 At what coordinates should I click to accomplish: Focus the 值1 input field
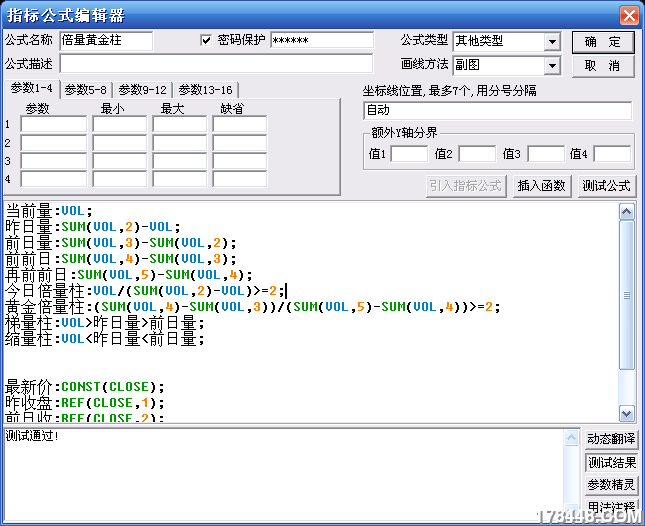[x=409, y=154]
